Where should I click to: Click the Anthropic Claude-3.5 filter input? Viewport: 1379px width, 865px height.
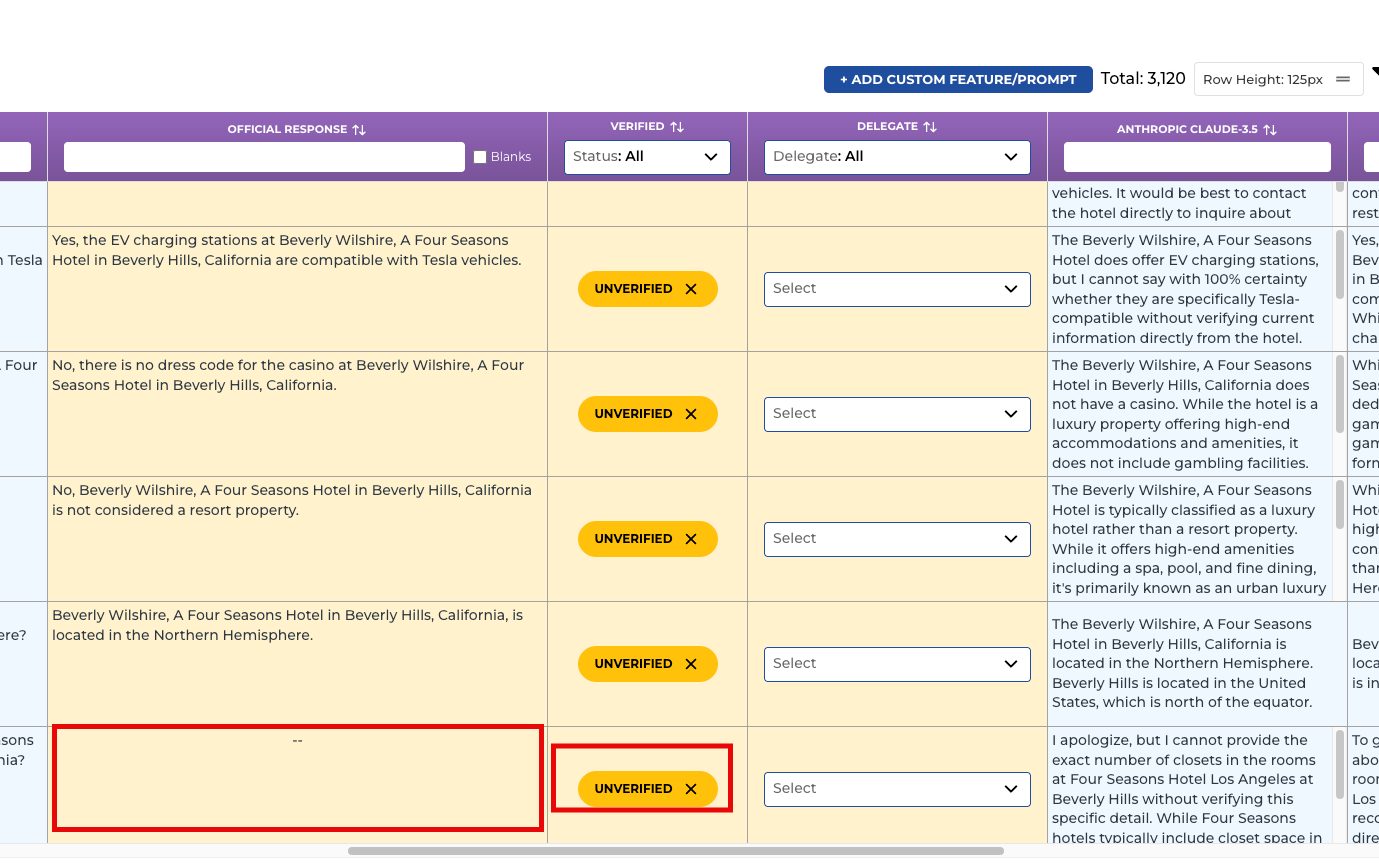(1197, 157)
